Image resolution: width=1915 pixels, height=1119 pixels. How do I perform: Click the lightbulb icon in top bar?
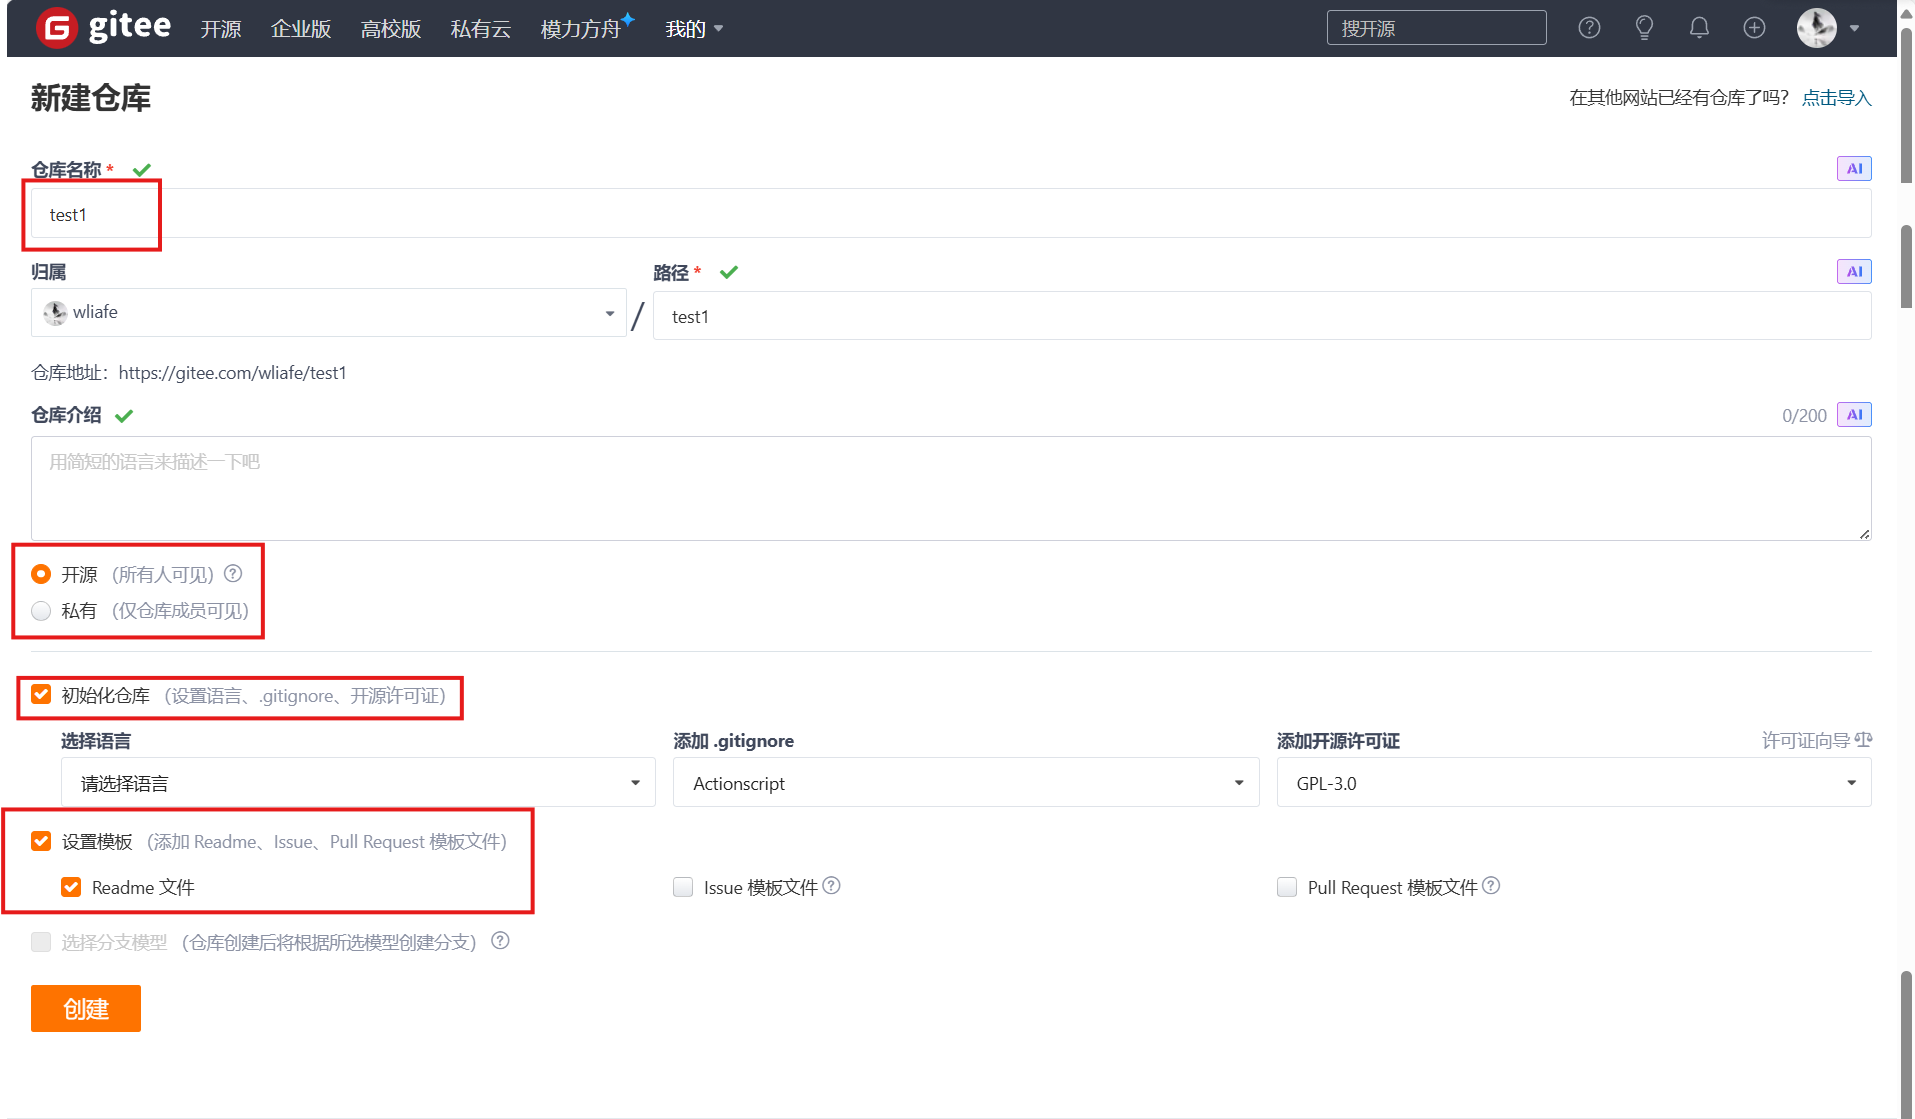click(1644, 28)
